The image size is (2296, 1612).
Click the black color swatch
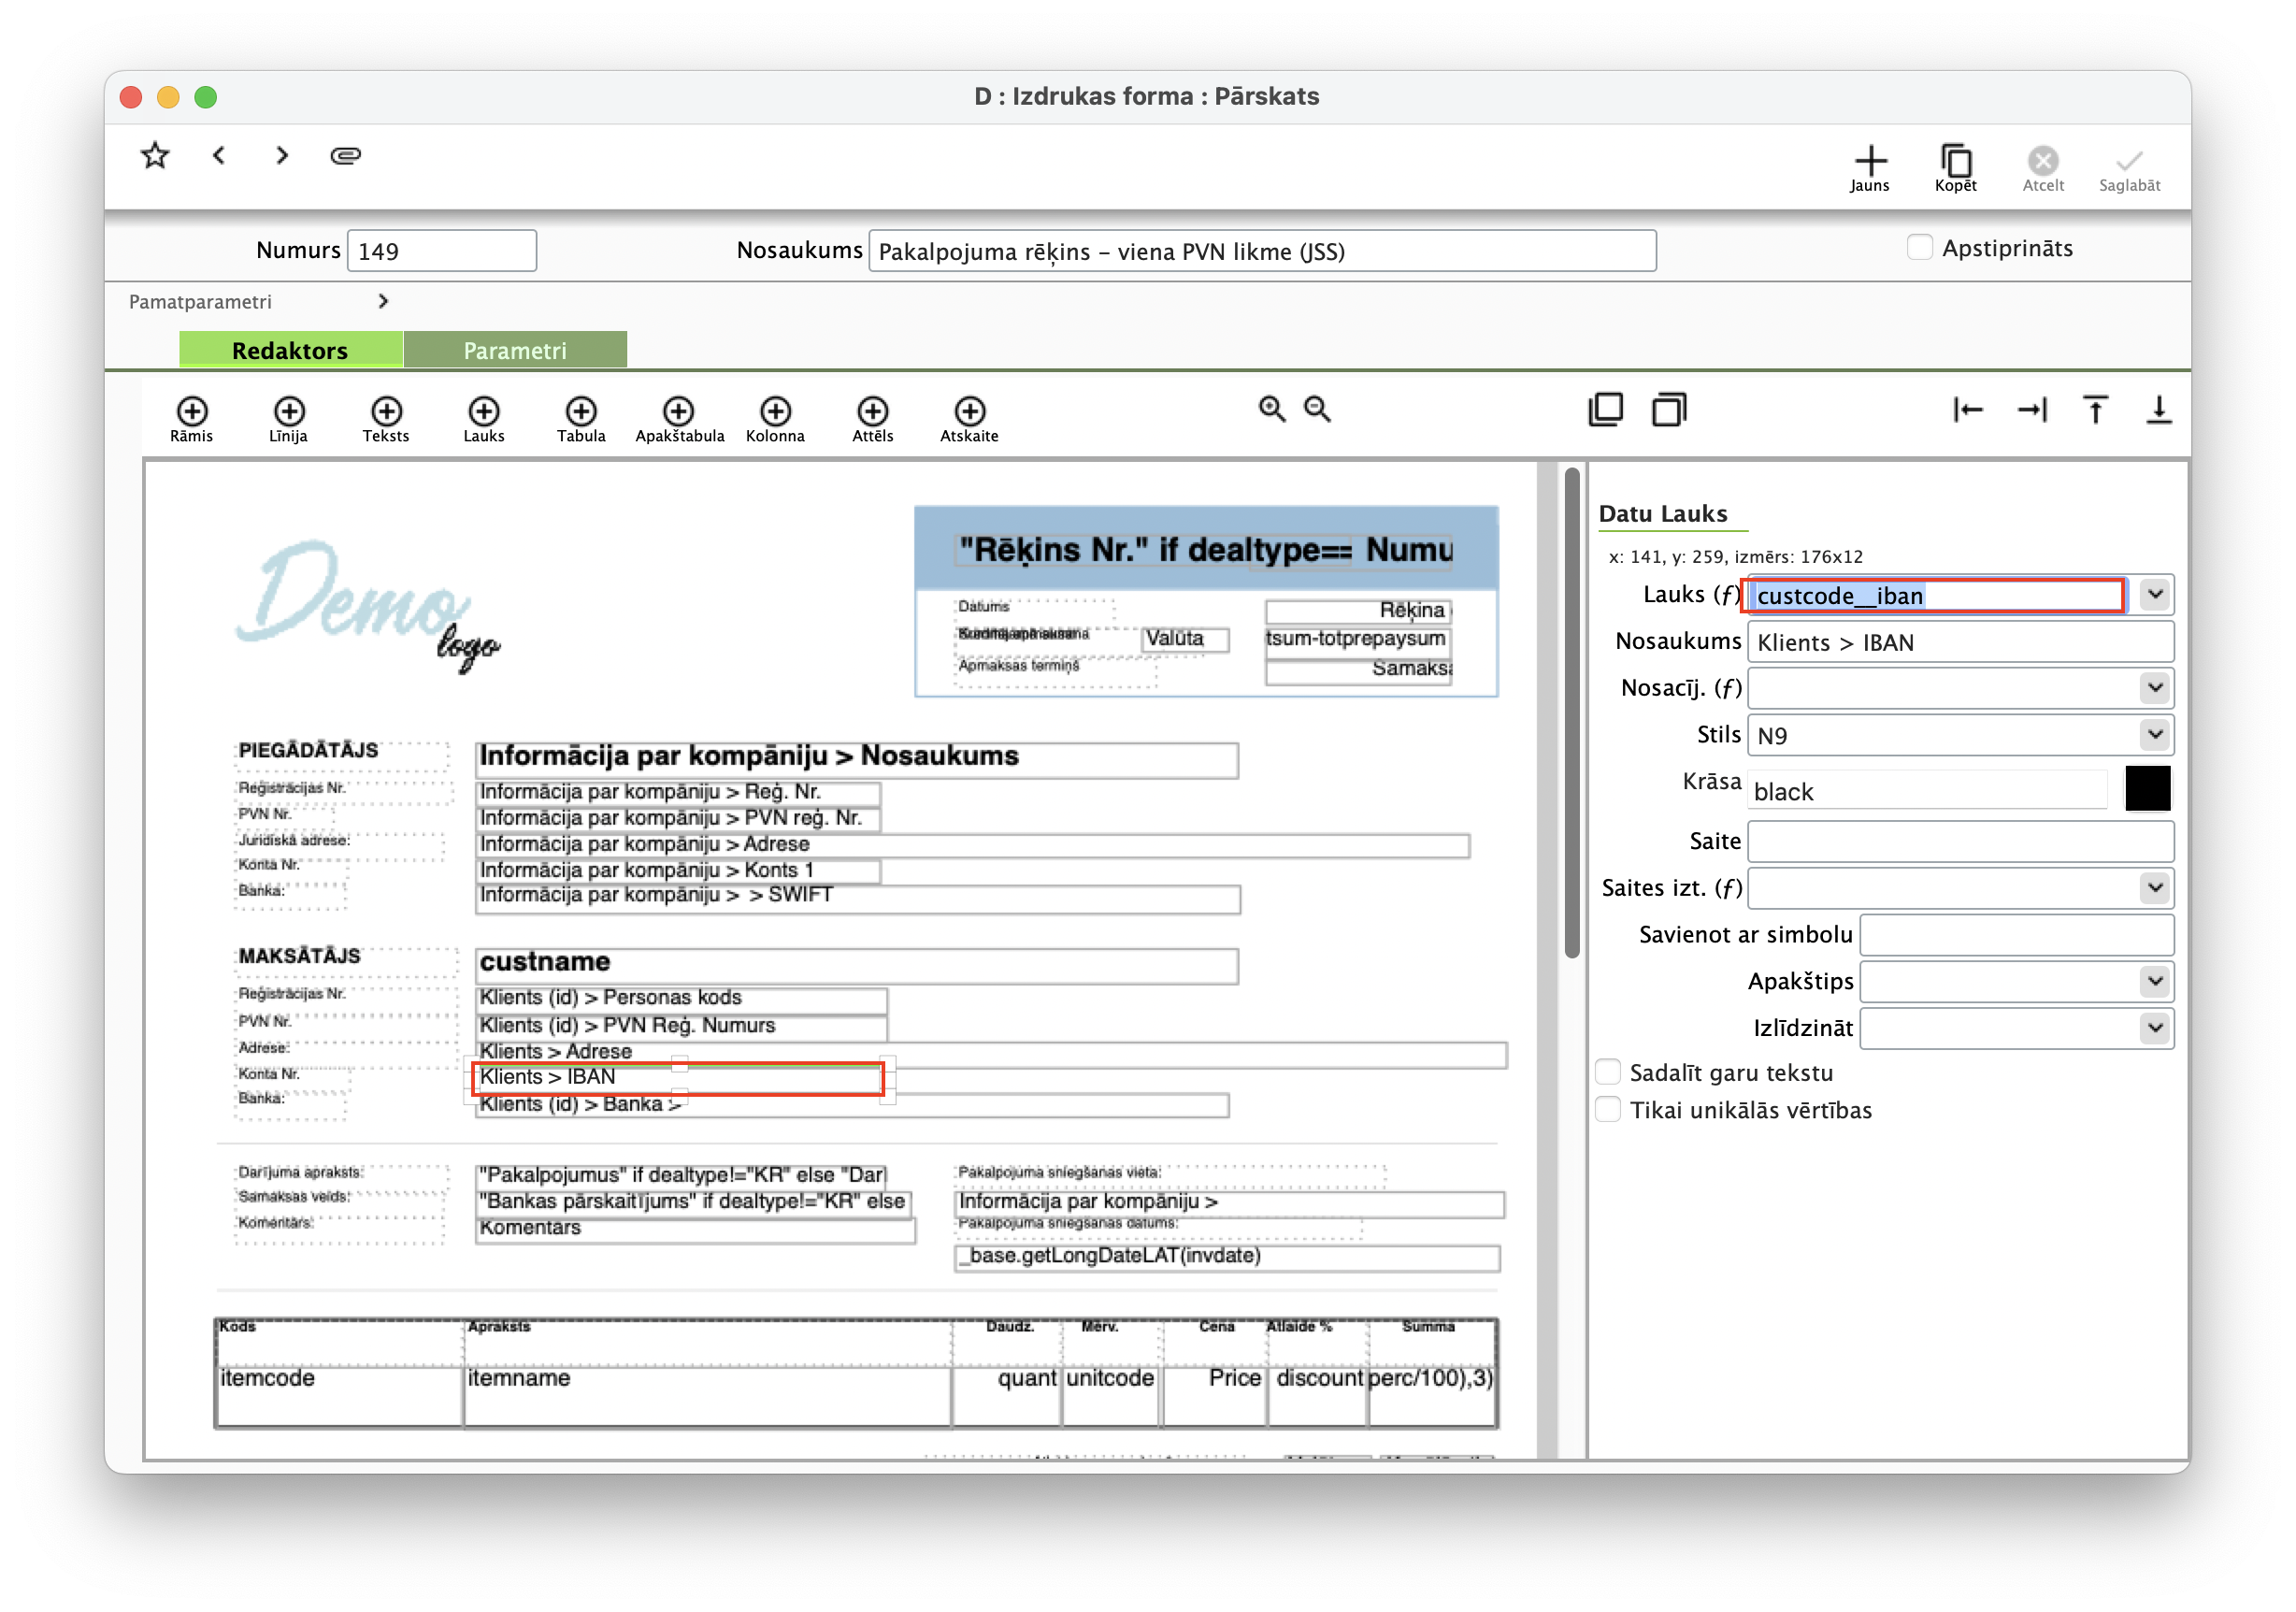coord(2147,789)
